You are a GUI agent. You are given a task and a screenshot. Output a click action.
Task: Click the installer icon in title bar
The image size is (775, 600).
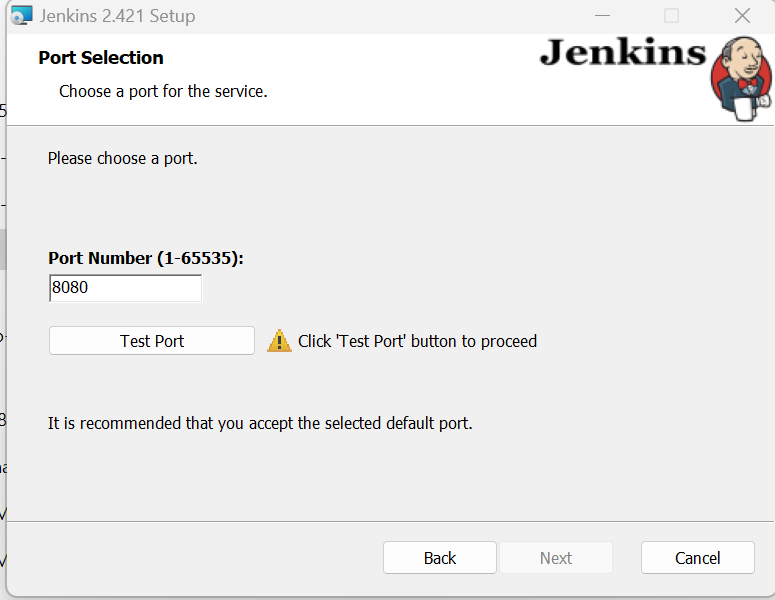pos(21,16)
